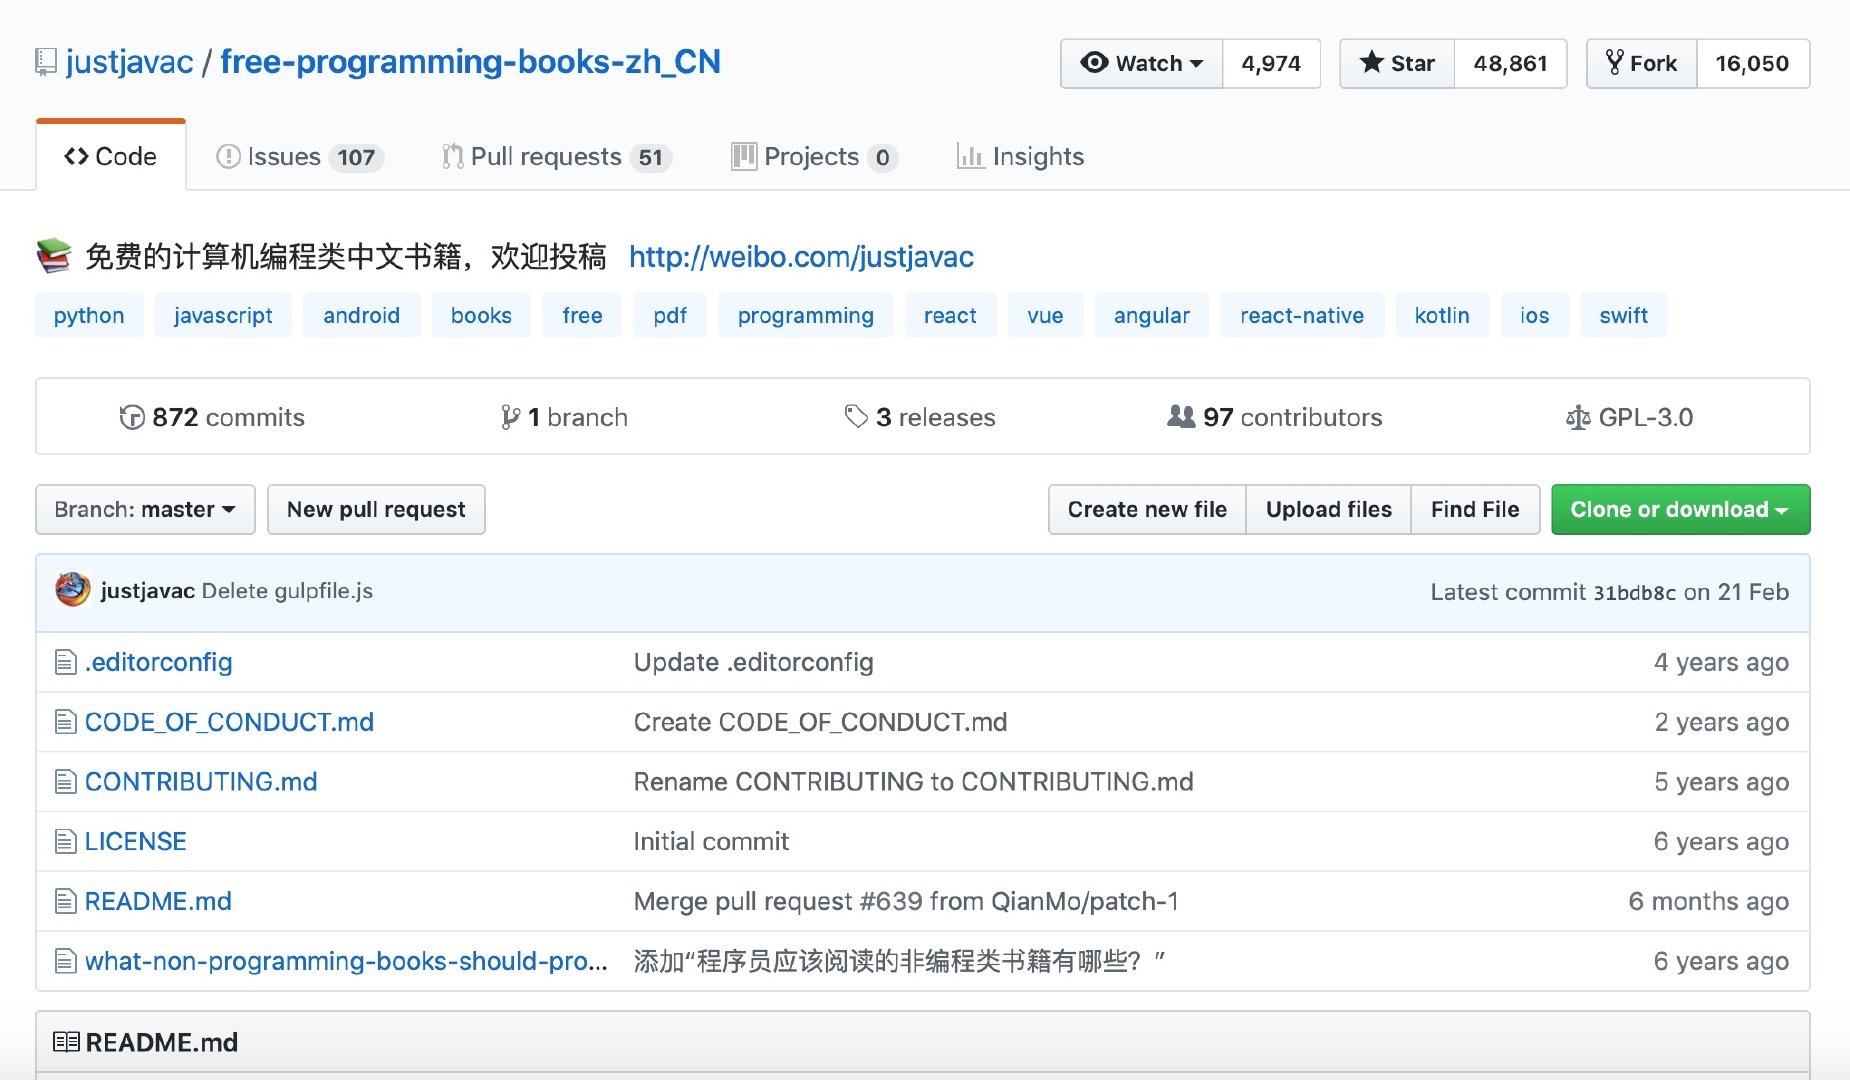Select the programming topic tag
Viewport: 1850px width, 1080px height.
[806, 316]
